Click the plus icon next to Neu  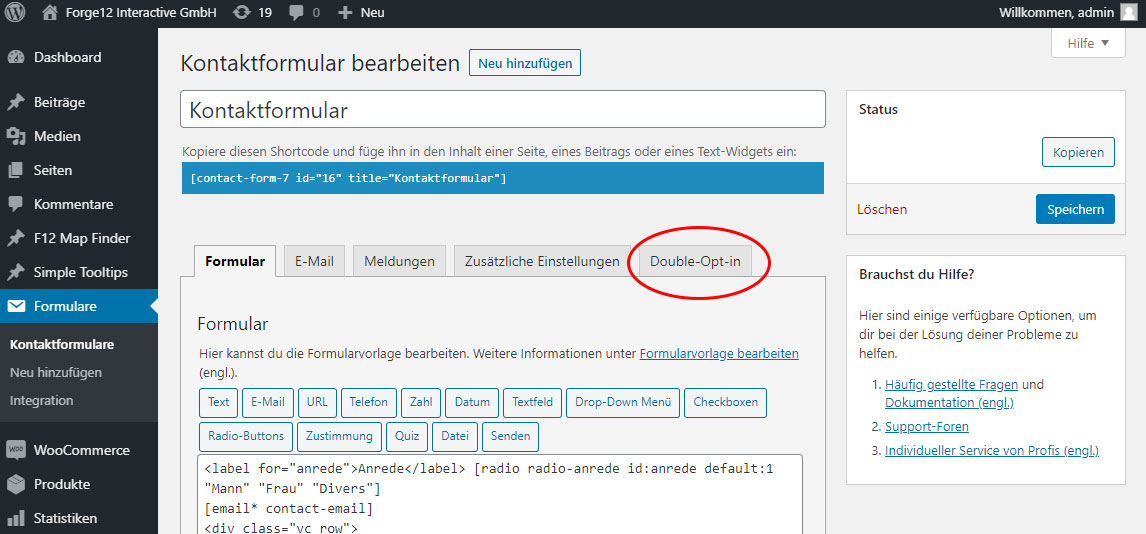coord(346,12)
